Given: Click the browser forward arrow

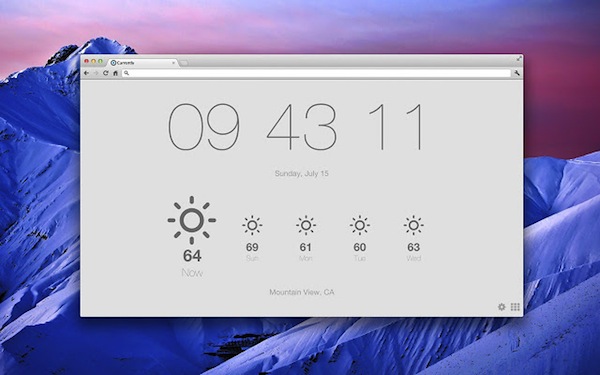Looking at the screenshot, I should [96, 73].
